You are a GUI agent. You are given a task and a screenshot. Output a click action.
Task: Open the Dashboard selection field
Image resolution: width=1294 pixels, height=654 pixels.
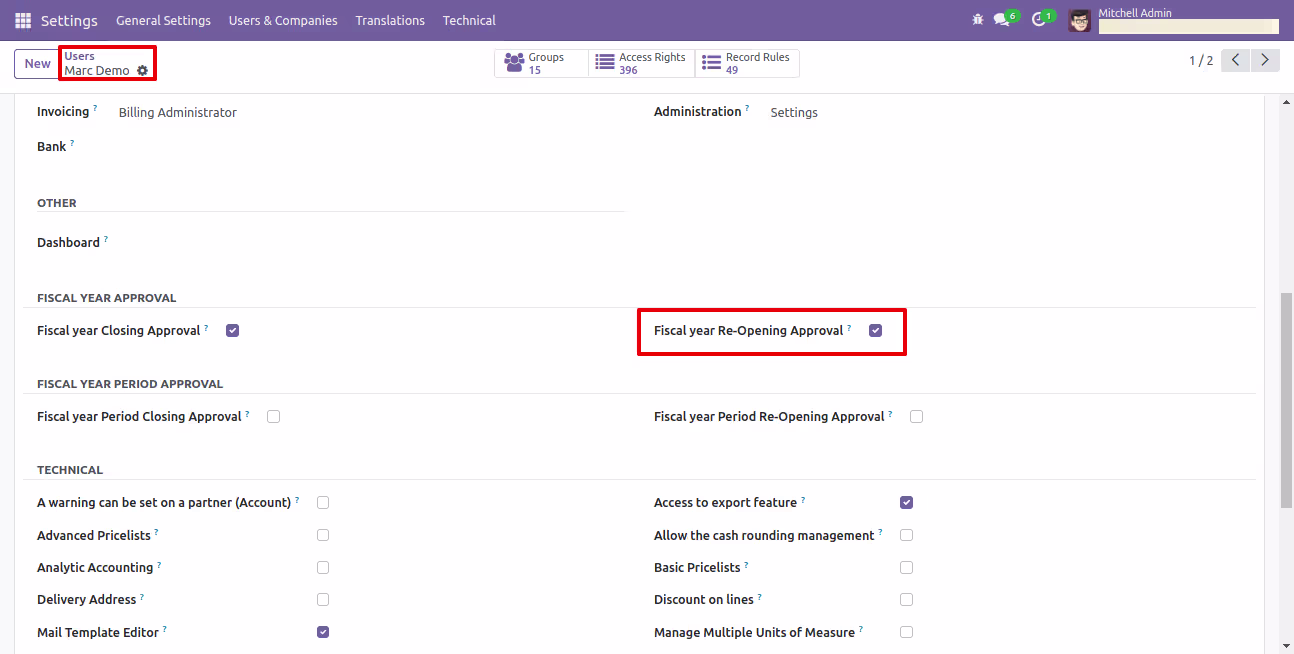click(x=370, y=242)
